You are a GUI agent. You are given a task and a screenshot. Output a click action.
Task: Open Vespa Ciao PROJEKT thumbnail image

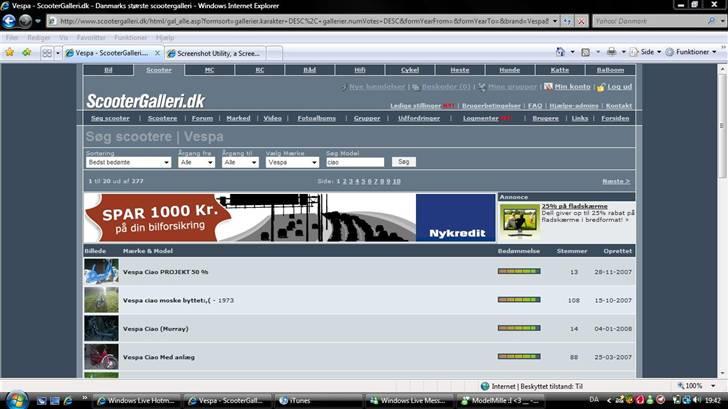101,271
